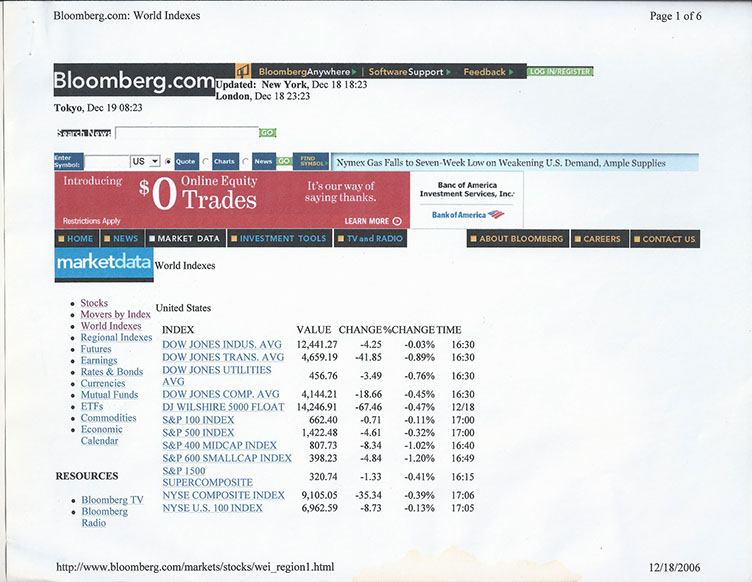Open the TV and RADIO menu tab
Image resolution: width=752 pixels, height=582 pixels.
coord(370,239)
